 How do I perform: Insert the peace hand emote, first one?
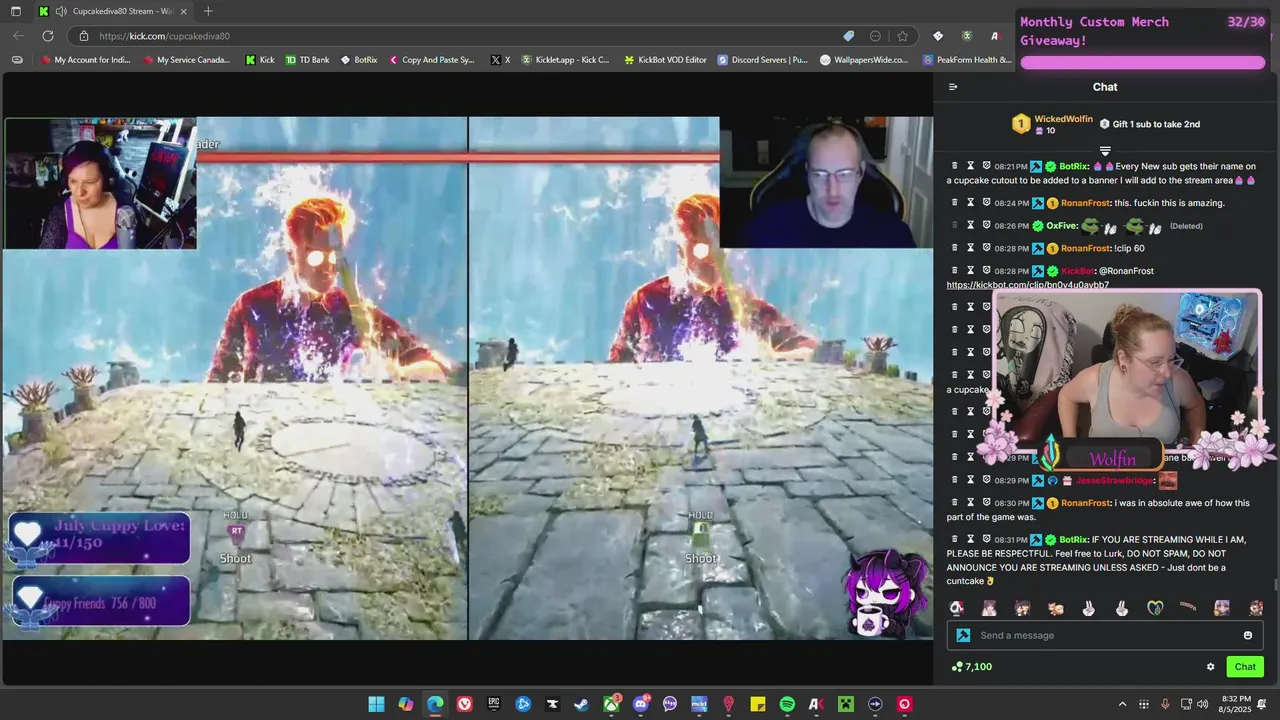[x=1088, y=608]
